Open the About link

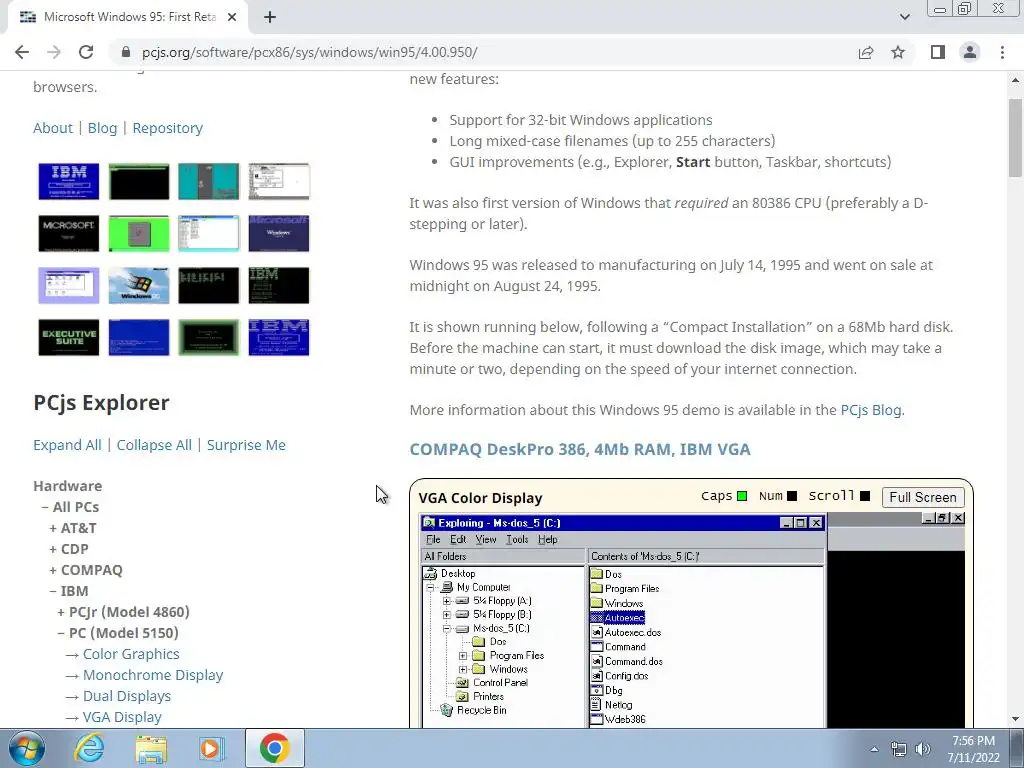53,128
